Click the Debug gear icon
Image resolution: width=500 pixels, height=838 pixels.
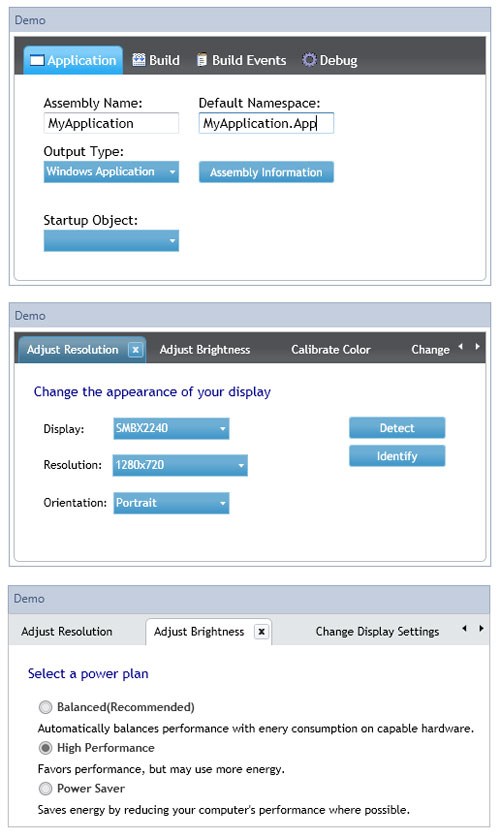click(309, 59)
